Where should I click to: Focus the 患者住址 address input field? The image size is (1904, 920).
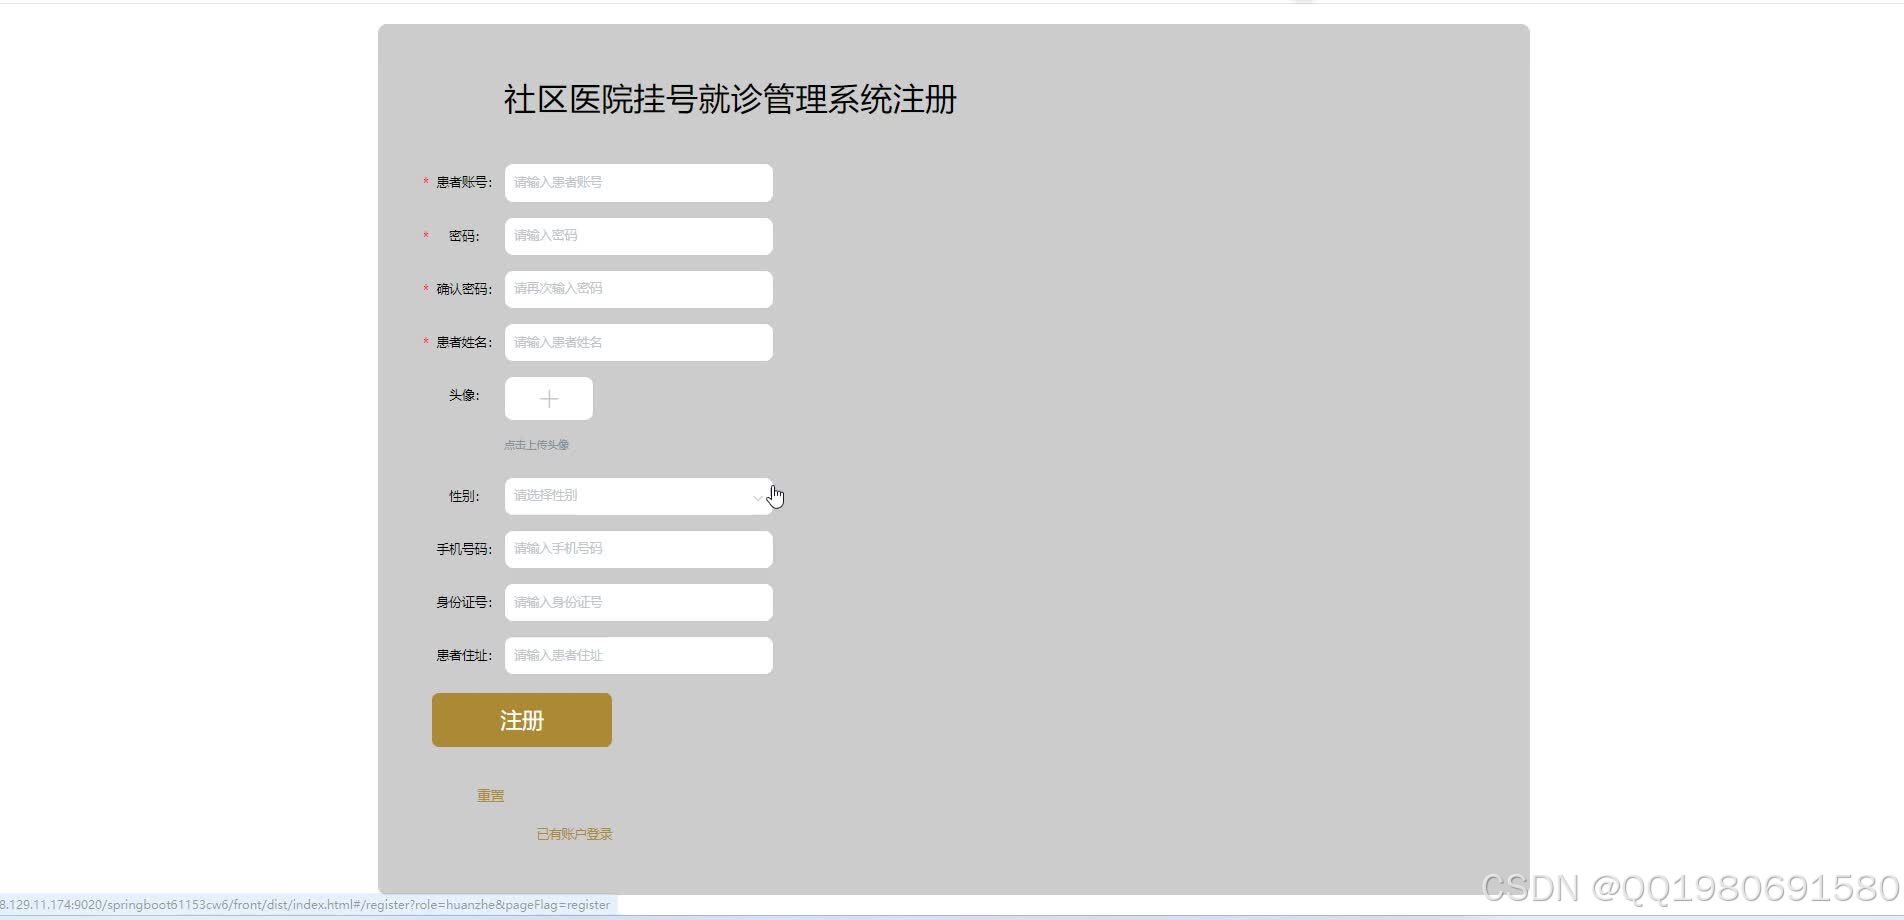(638, 655)
